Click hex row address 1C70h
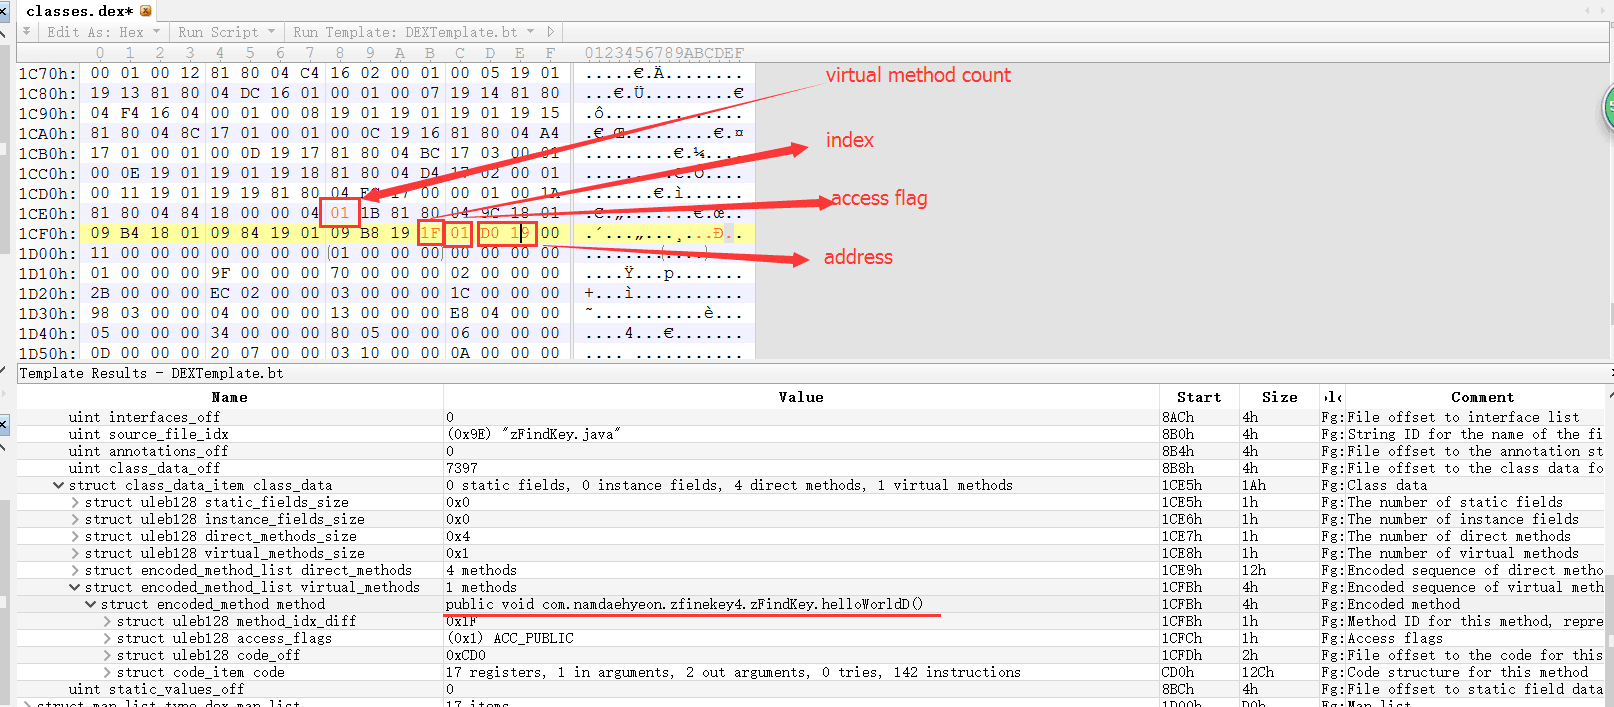The height and width of the screenshot is (707, 1614). (x=47, y=73)
